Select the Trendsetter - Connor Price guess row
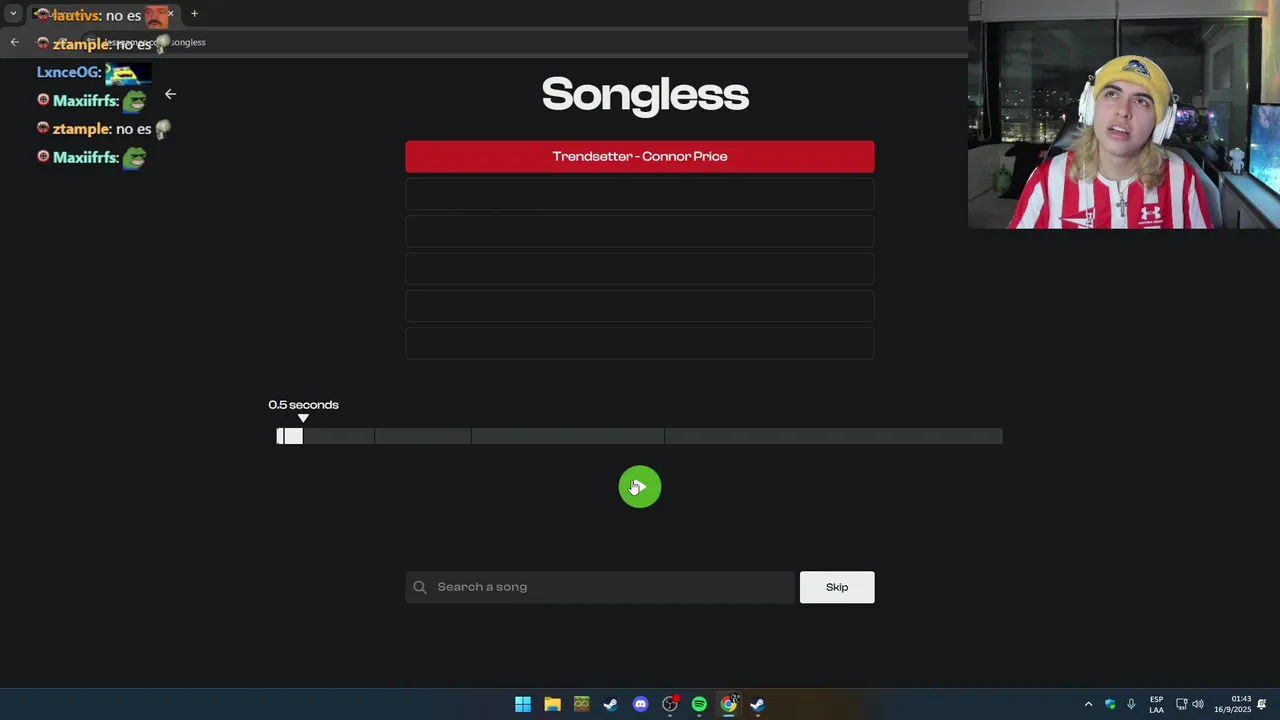The height and width of the screenshot is (720, 1280). point(640,156)
